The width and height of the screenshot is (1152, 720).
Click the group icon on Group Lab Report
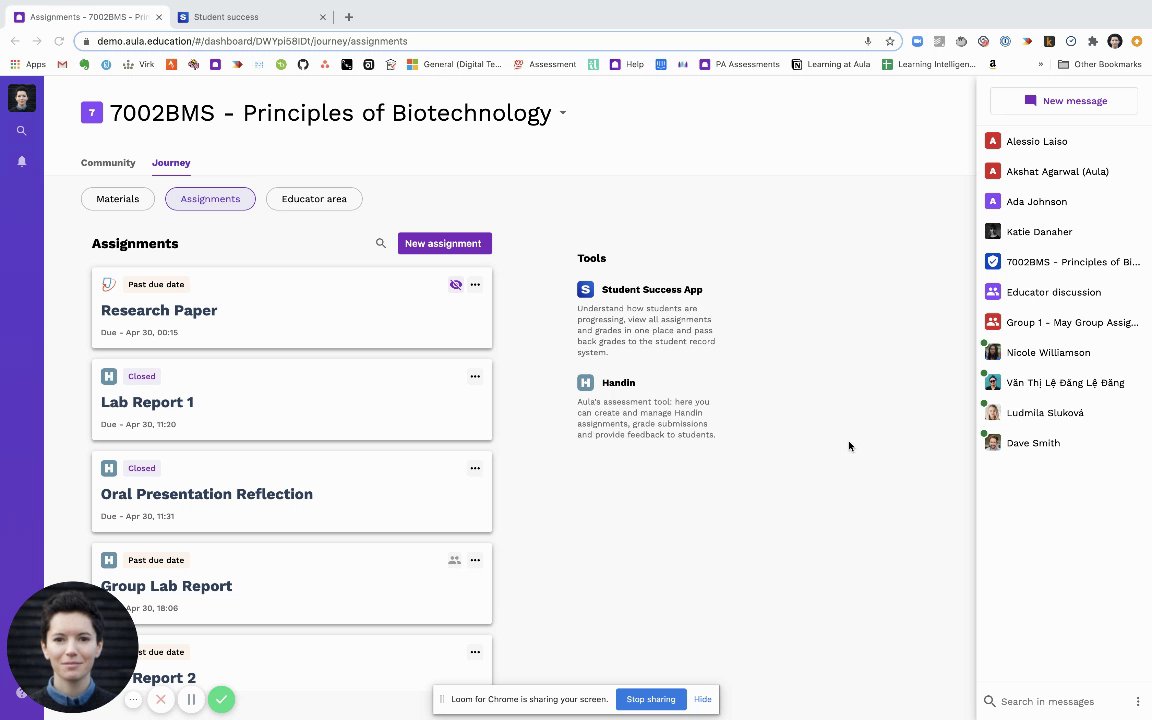454,560
